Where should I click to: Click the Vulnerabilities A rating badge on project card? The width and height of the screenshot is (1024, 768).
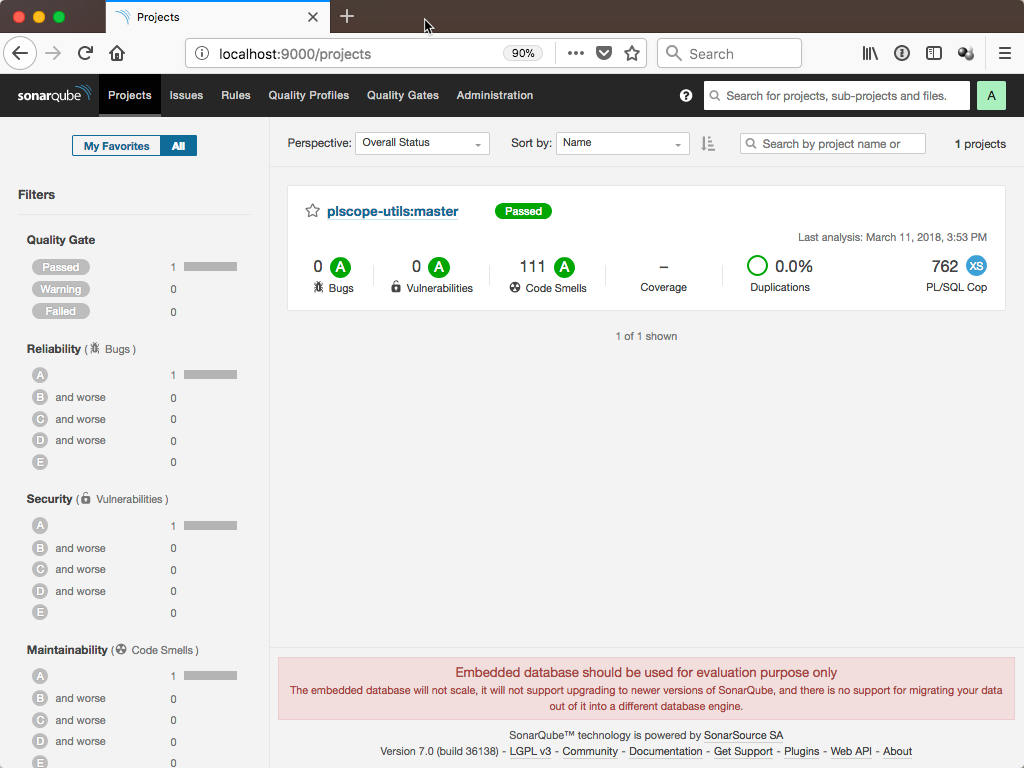pyautogui.click(x=439, y=267)
